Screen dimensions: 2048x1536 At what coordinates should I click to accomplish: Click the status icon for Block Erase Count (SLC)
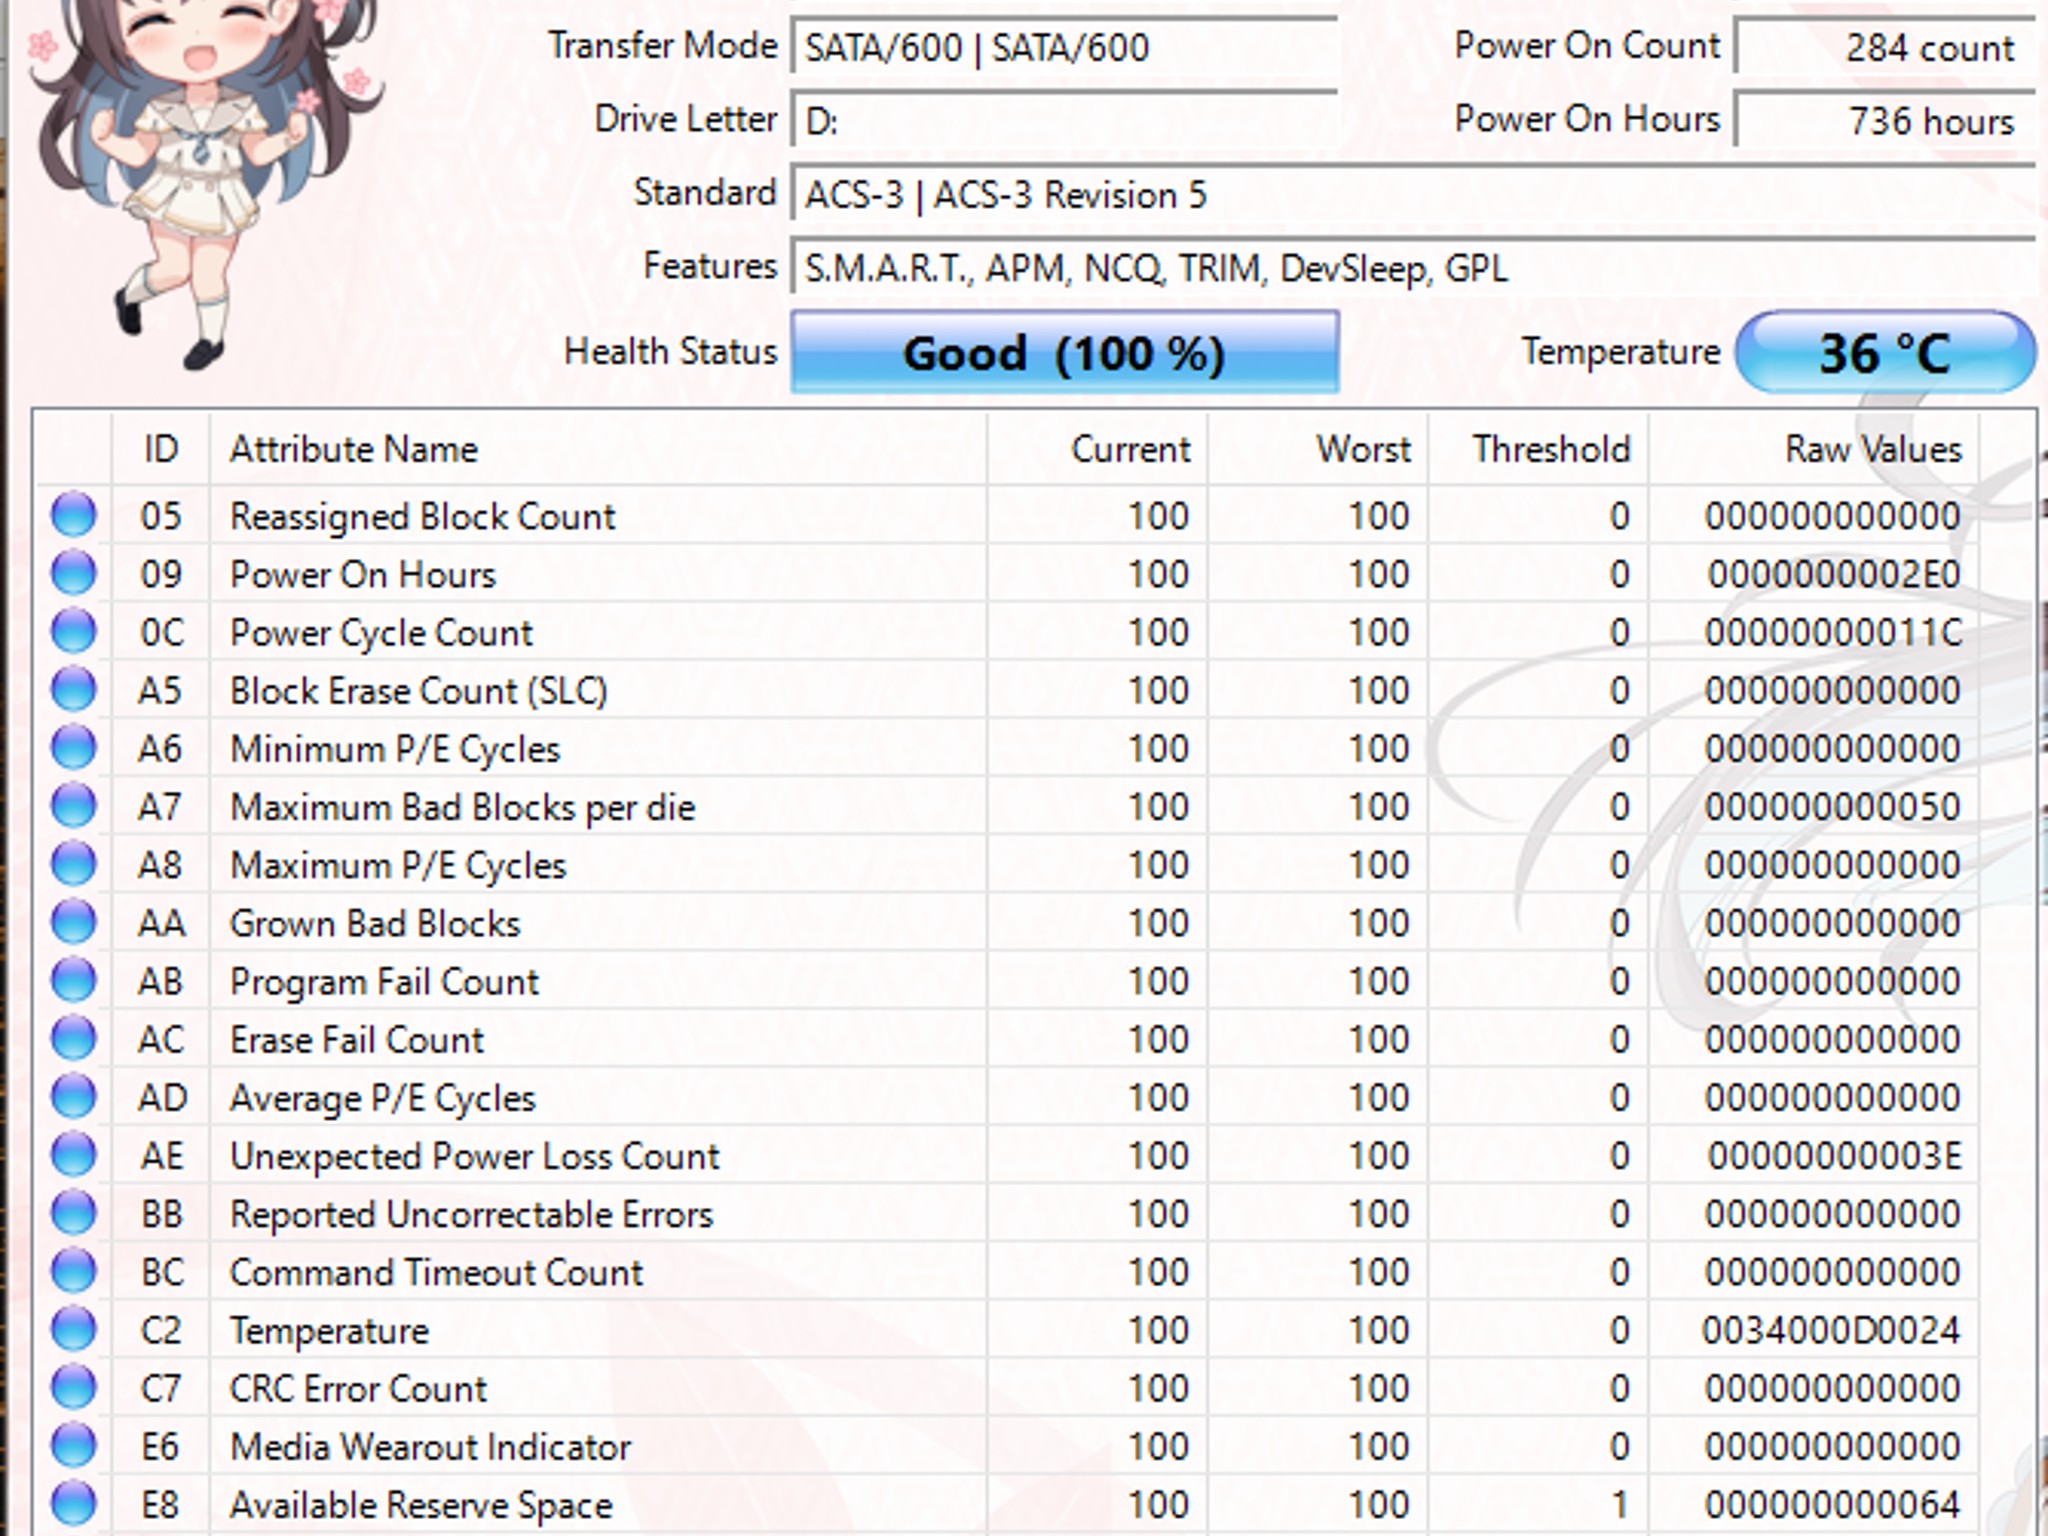point(74,689)
